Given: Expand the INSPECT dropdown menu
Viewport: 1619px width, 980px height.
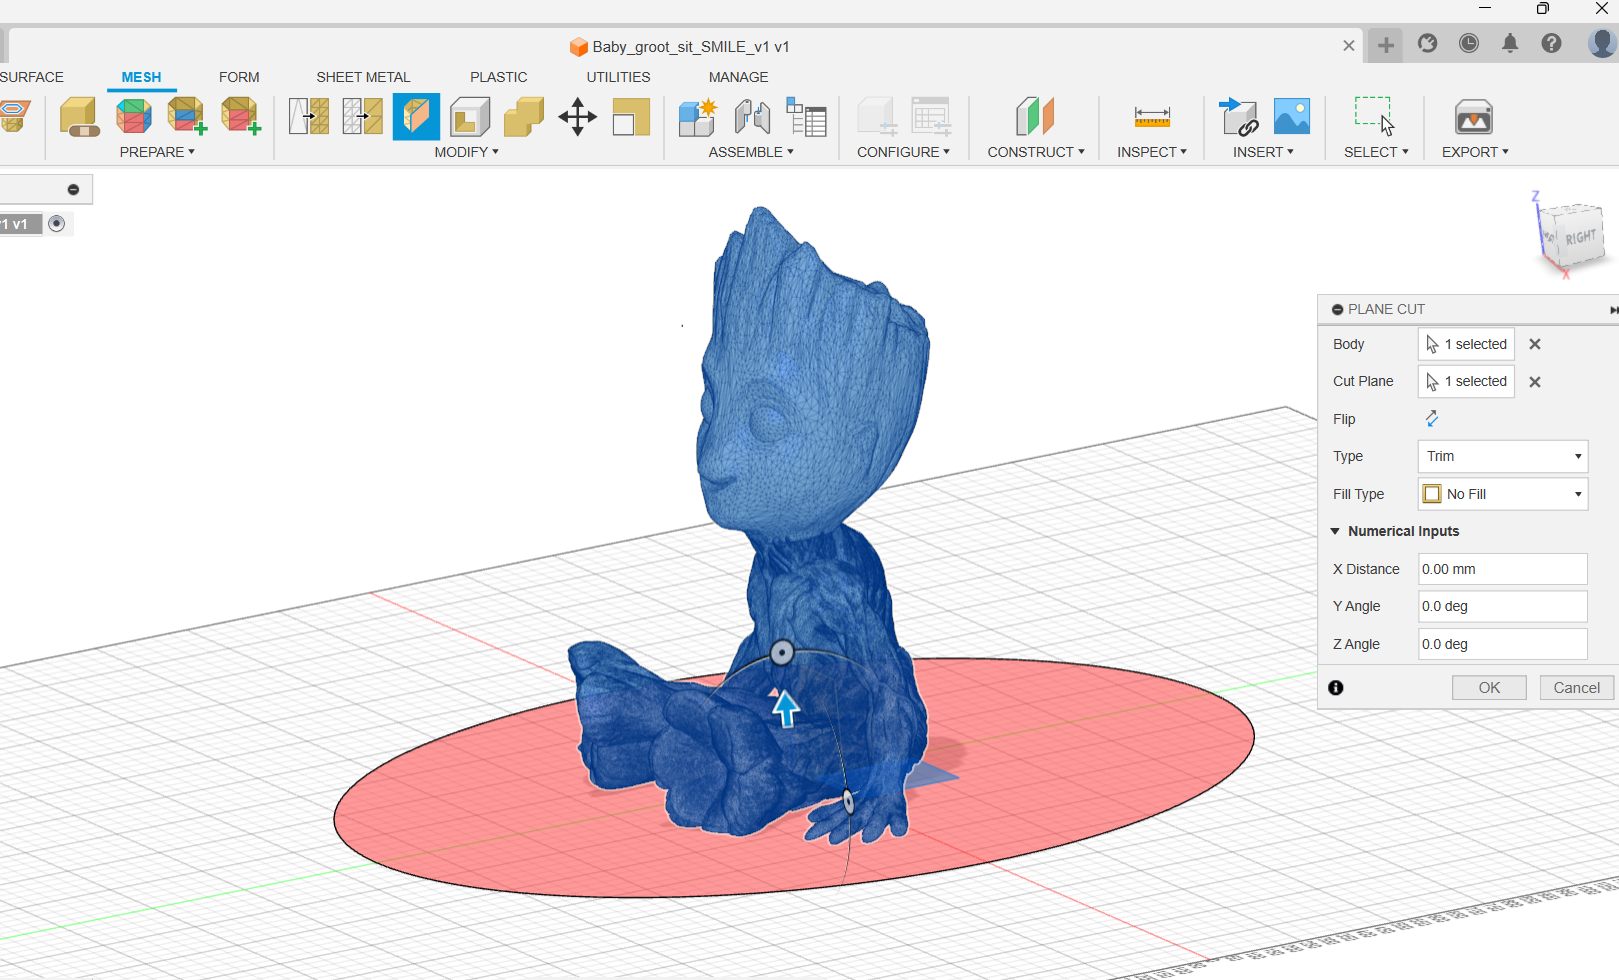Looking at the screenshot, I should tap(1152, 152).
